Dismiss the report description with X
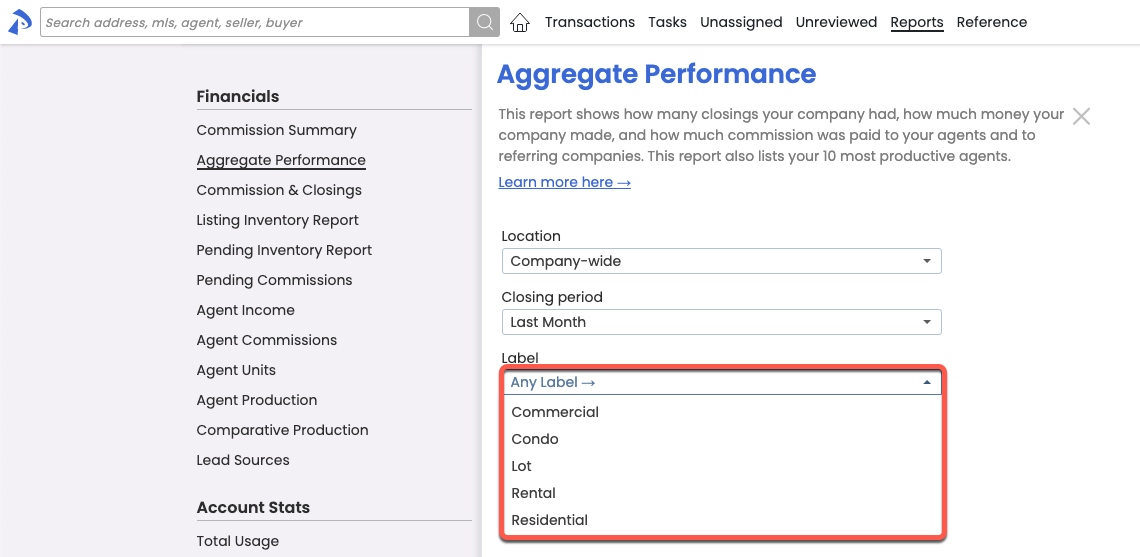The image size is (1140, 557). pos(1081,116)
